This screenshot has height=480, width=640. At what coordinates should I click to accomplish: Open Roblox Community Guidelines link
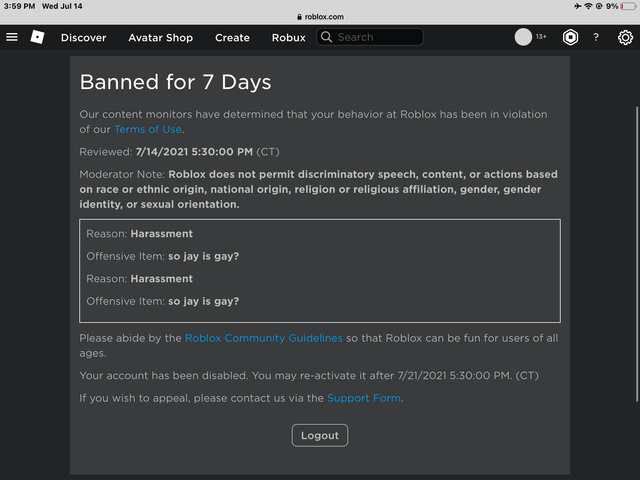(264, 338)
